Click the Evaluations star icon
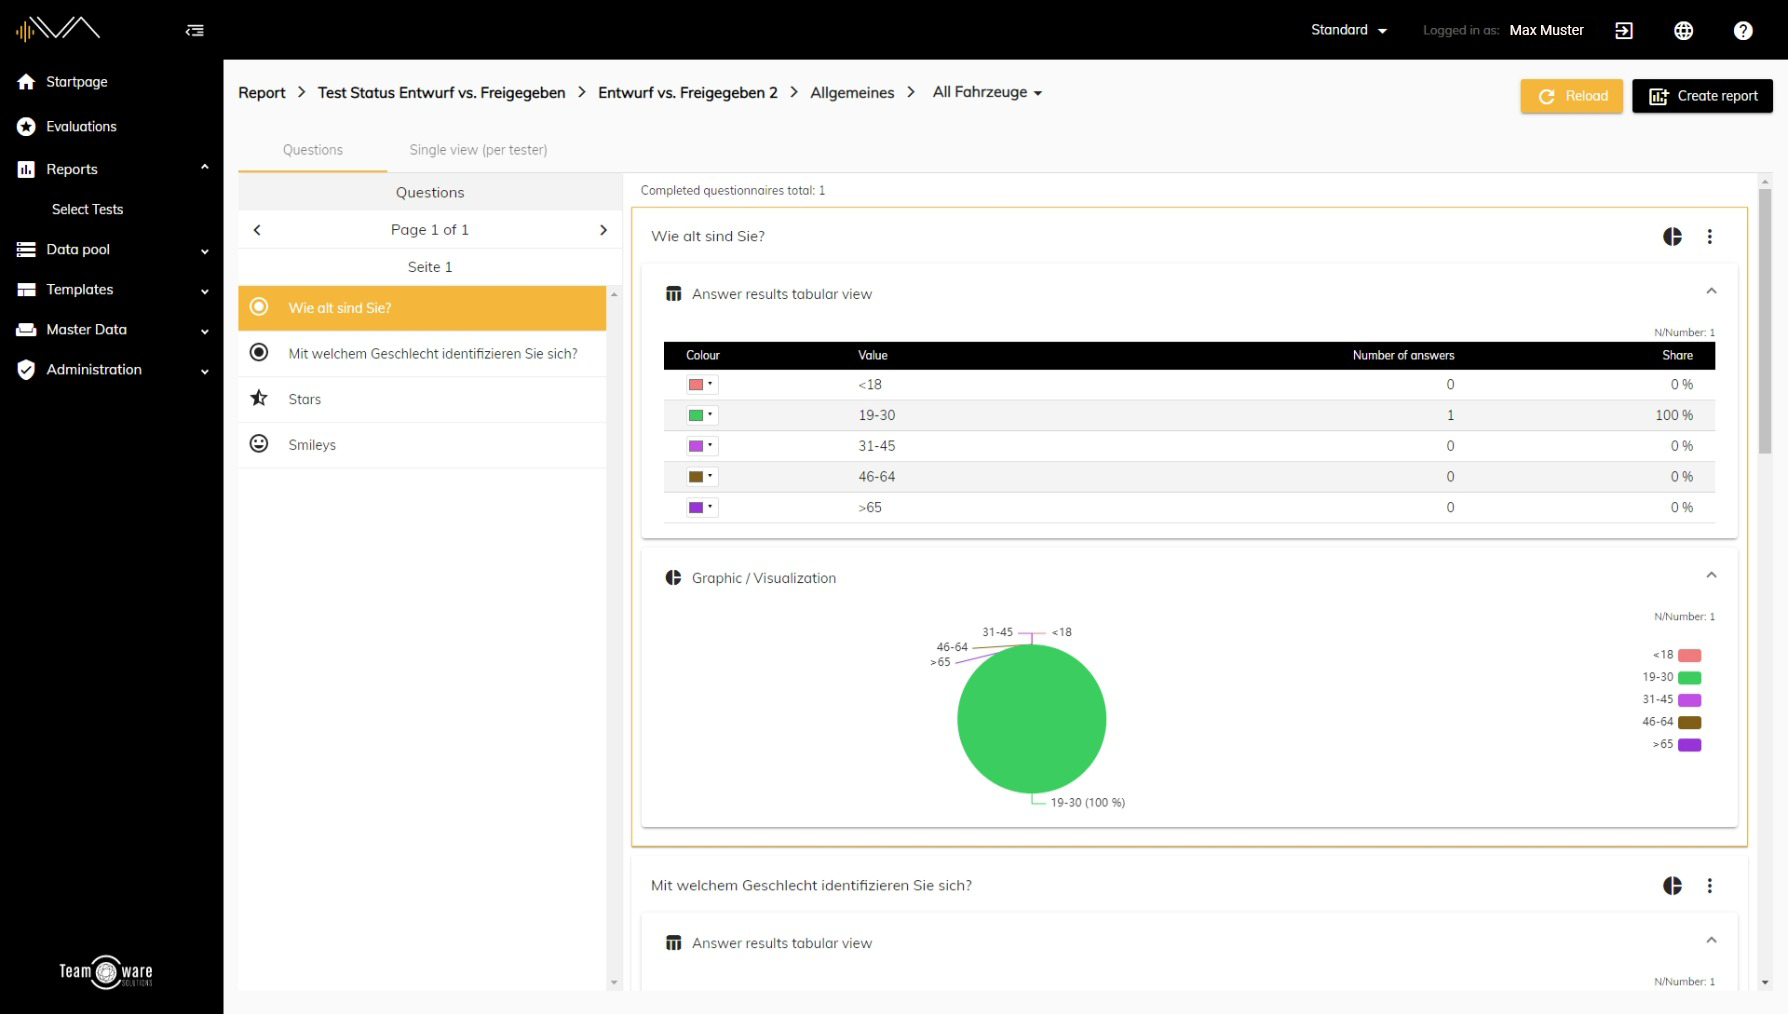 click(26, 126)
